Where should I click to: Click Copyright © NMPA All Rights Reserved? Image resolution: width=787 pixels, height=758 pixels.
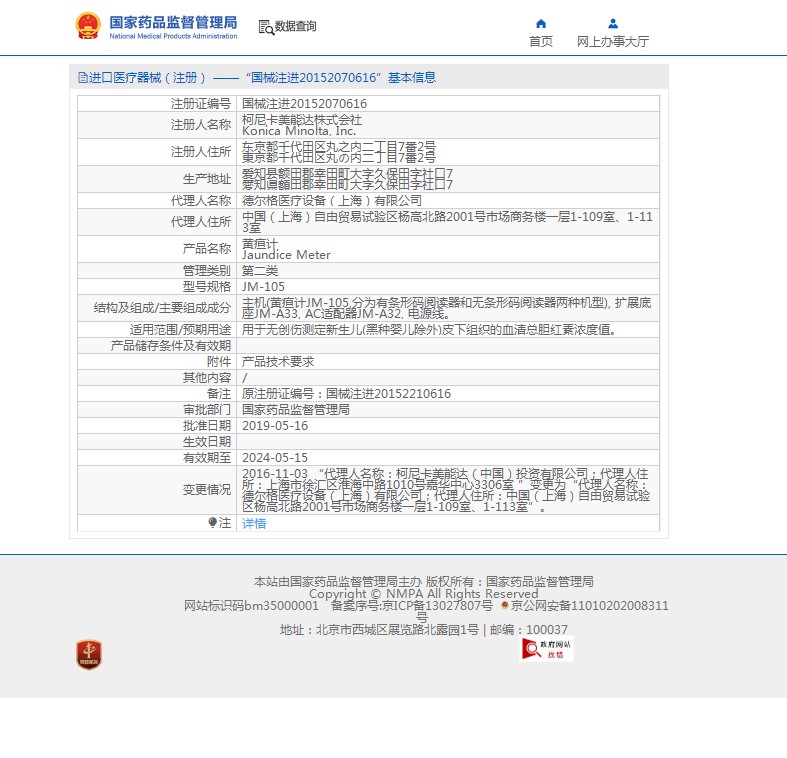pyautogui.click(x=424, y=594)
